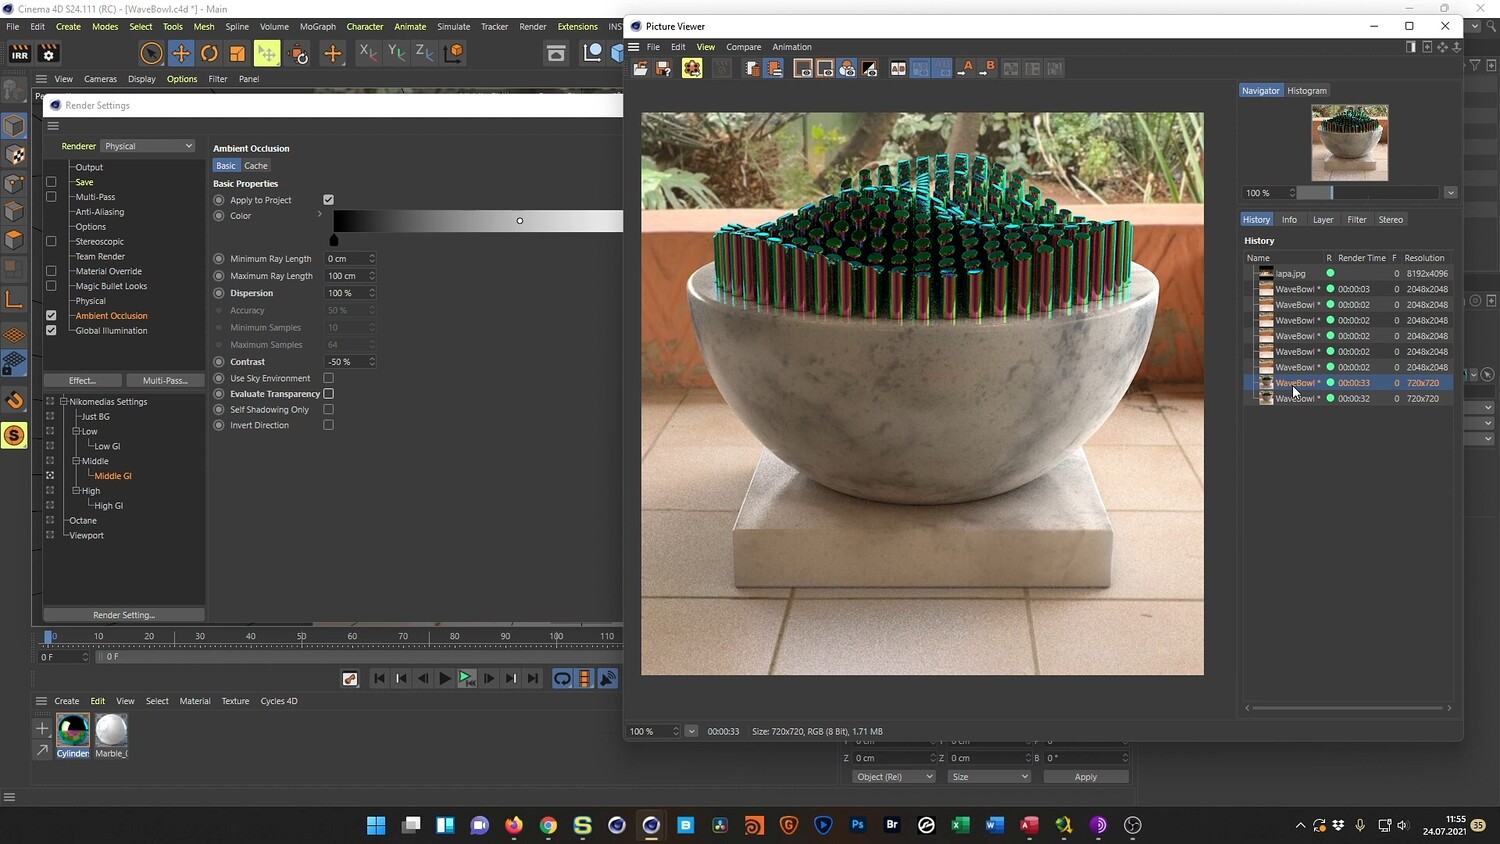Toggle timeline sound icon
This screenshot has height=844, width=1500.
[607, 679]
